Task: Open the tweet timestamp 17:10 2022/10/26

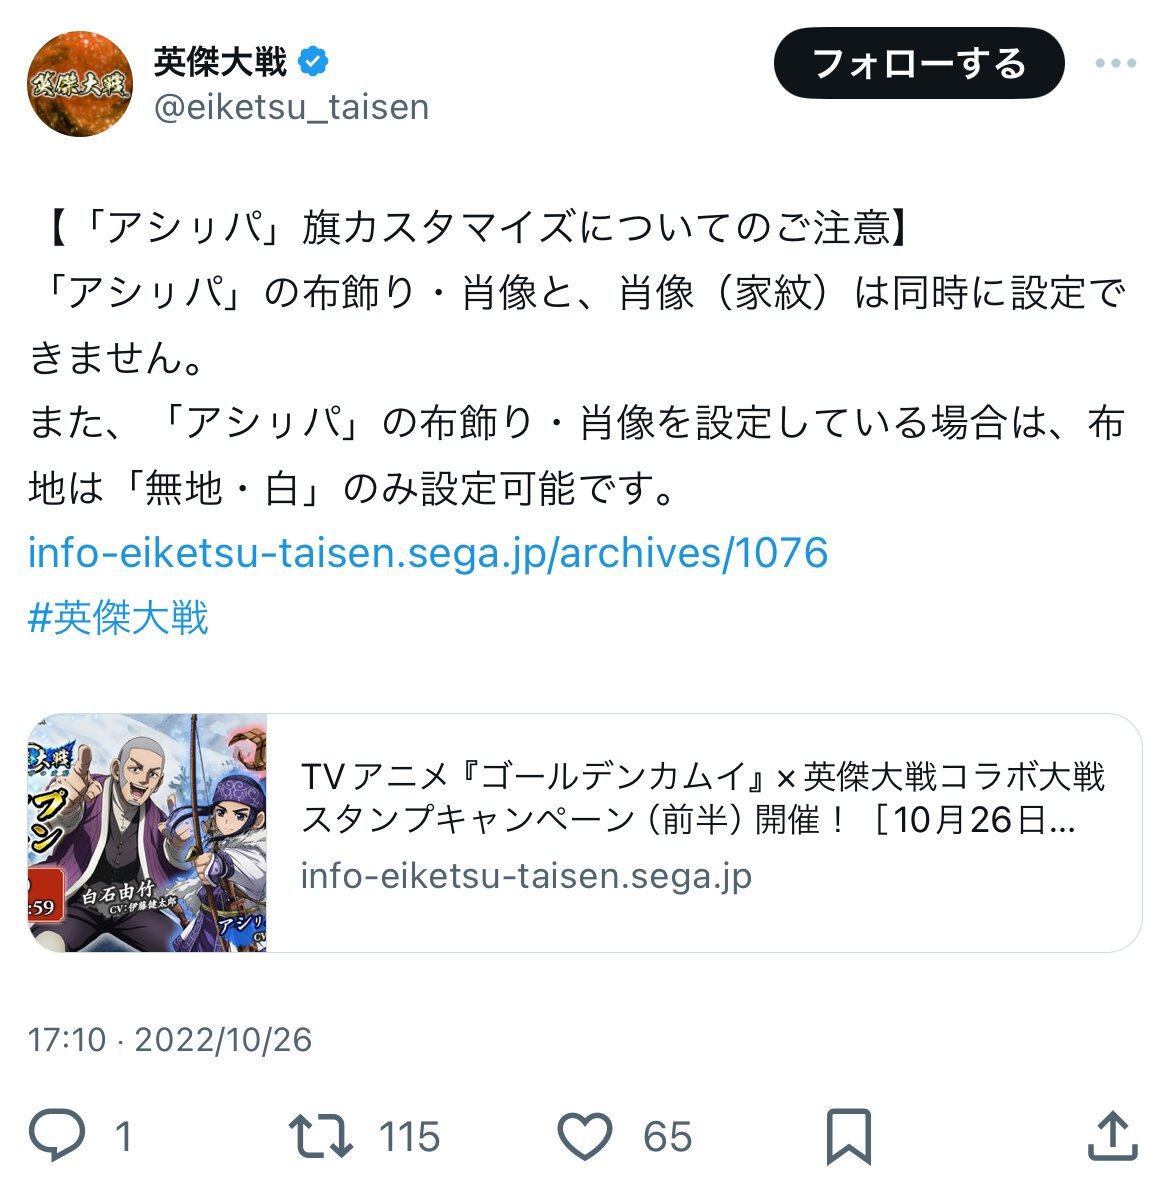Action: coord(170,1040)
